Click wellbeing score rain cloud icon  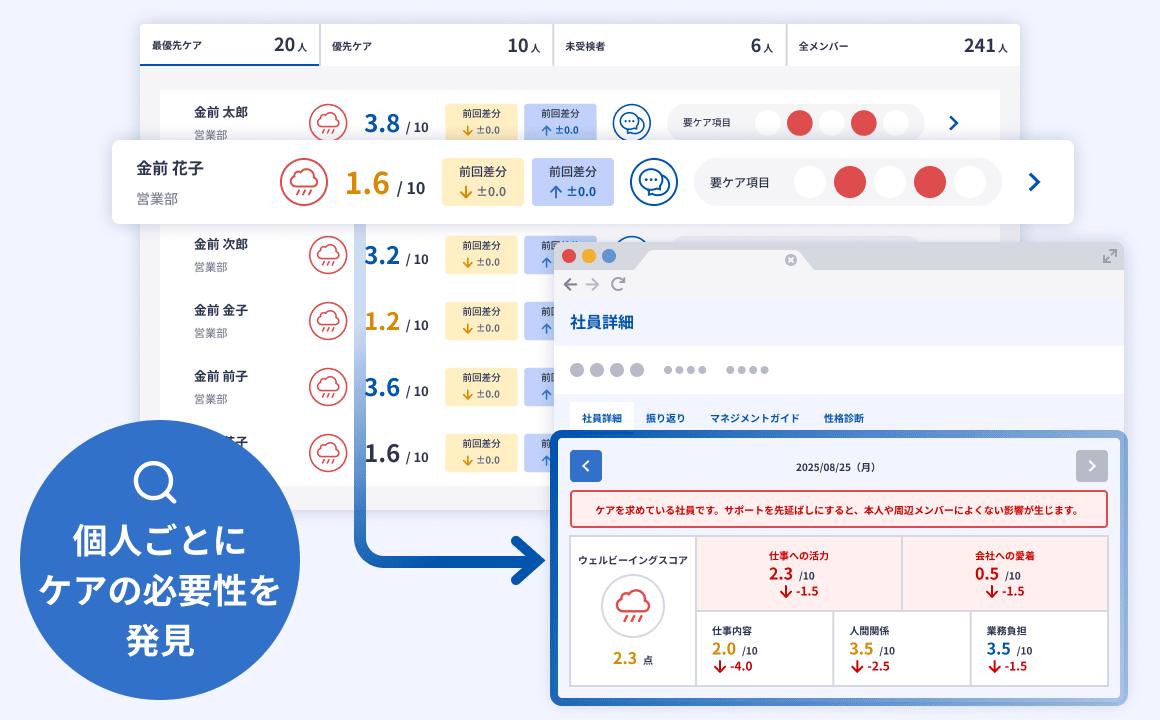[632, 606]
